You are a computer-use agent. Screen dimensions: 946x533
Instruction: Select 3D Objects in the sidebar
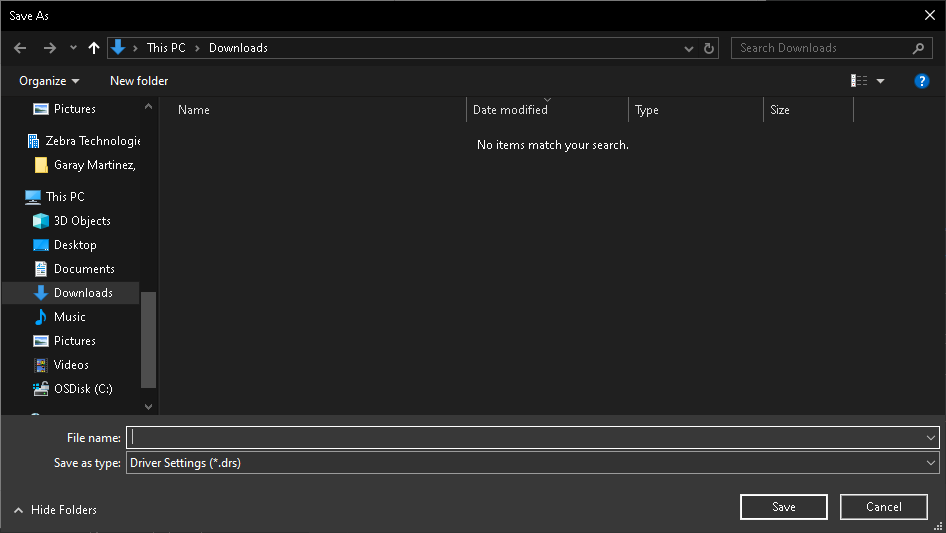(82, 221)
